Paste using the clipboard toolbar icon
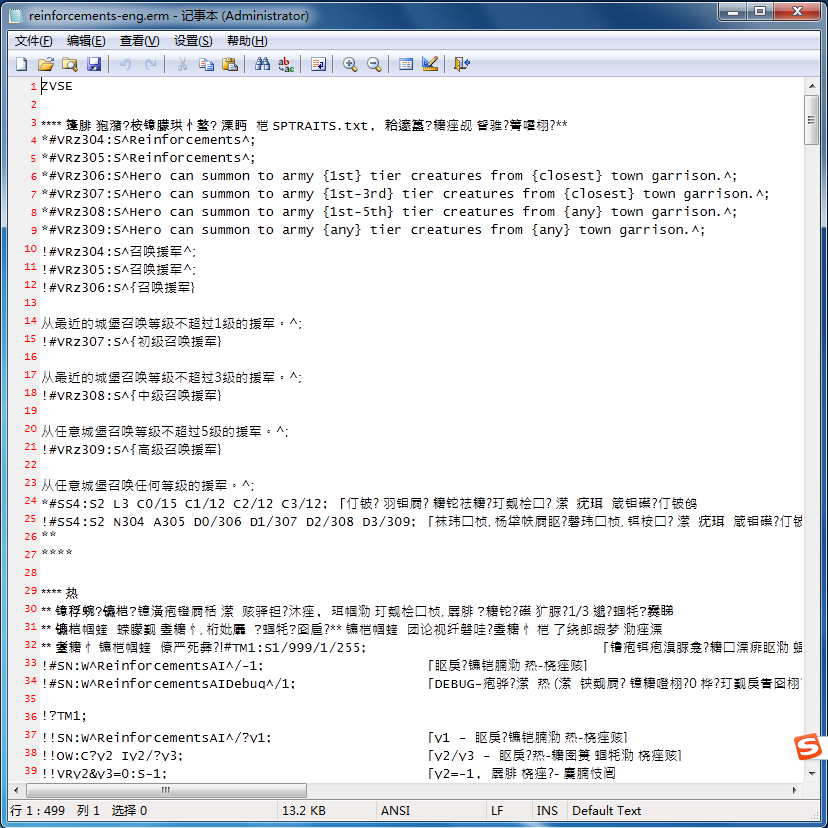 [230, 64]
